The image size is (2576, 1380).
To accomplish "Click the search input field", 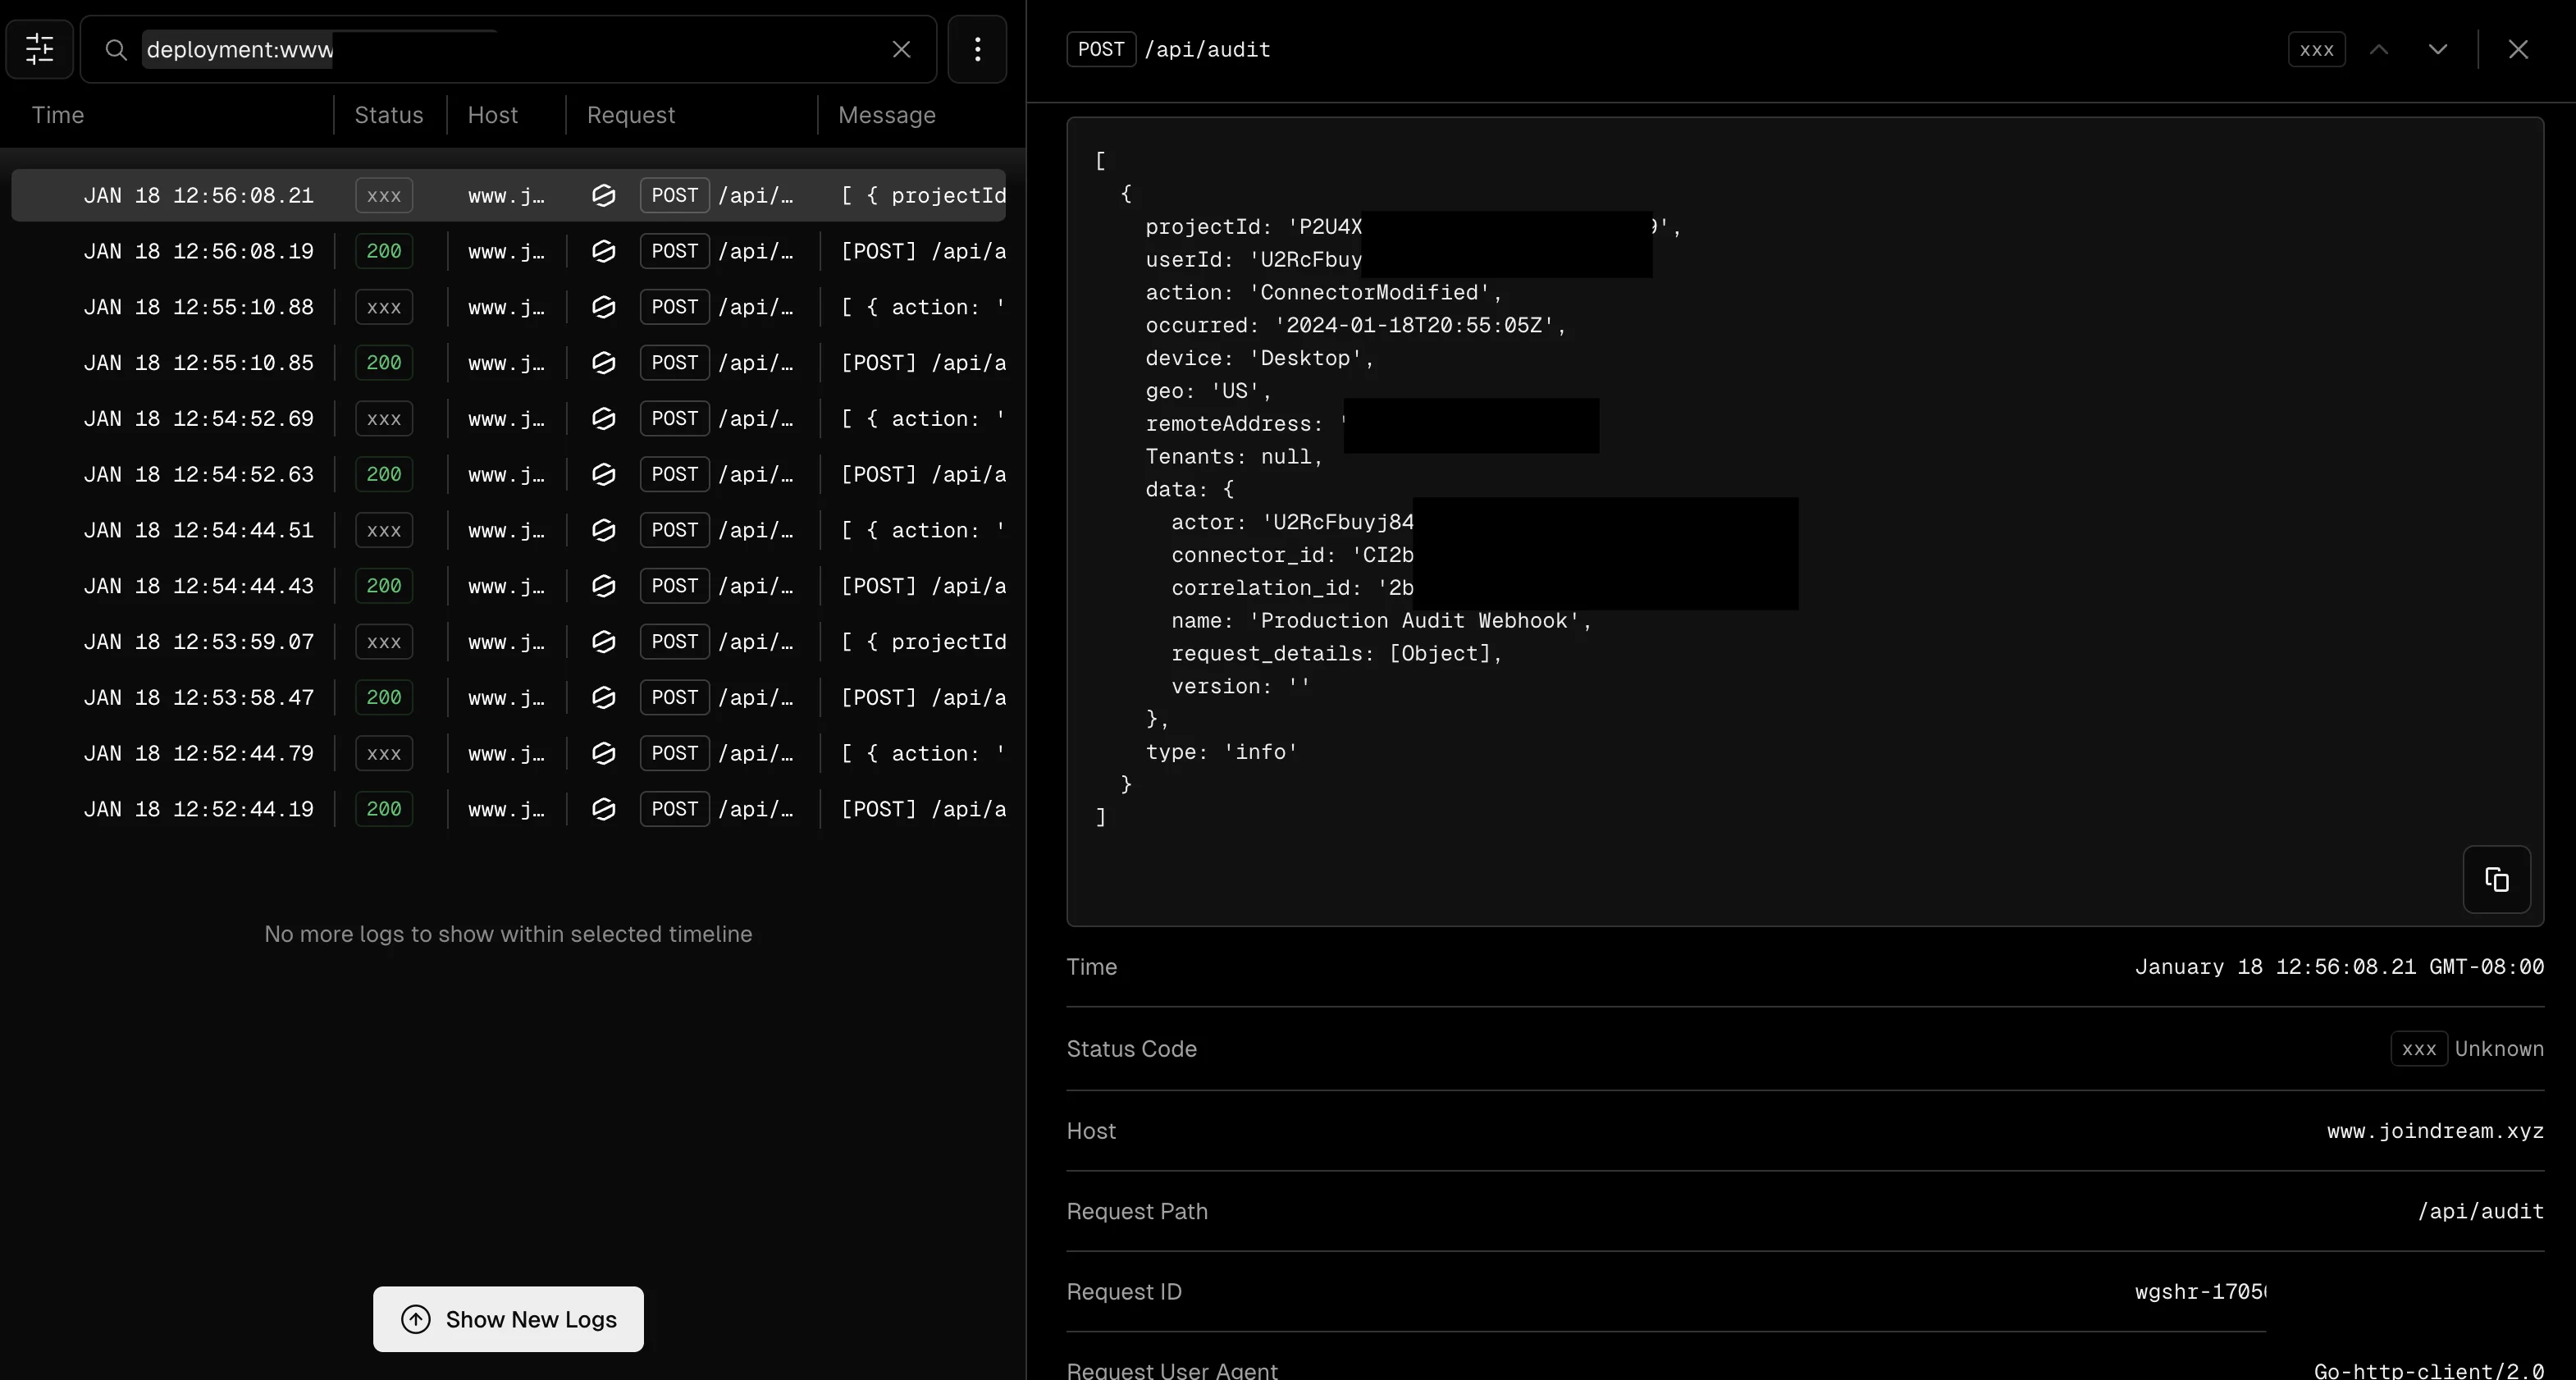I will point(511,49).
